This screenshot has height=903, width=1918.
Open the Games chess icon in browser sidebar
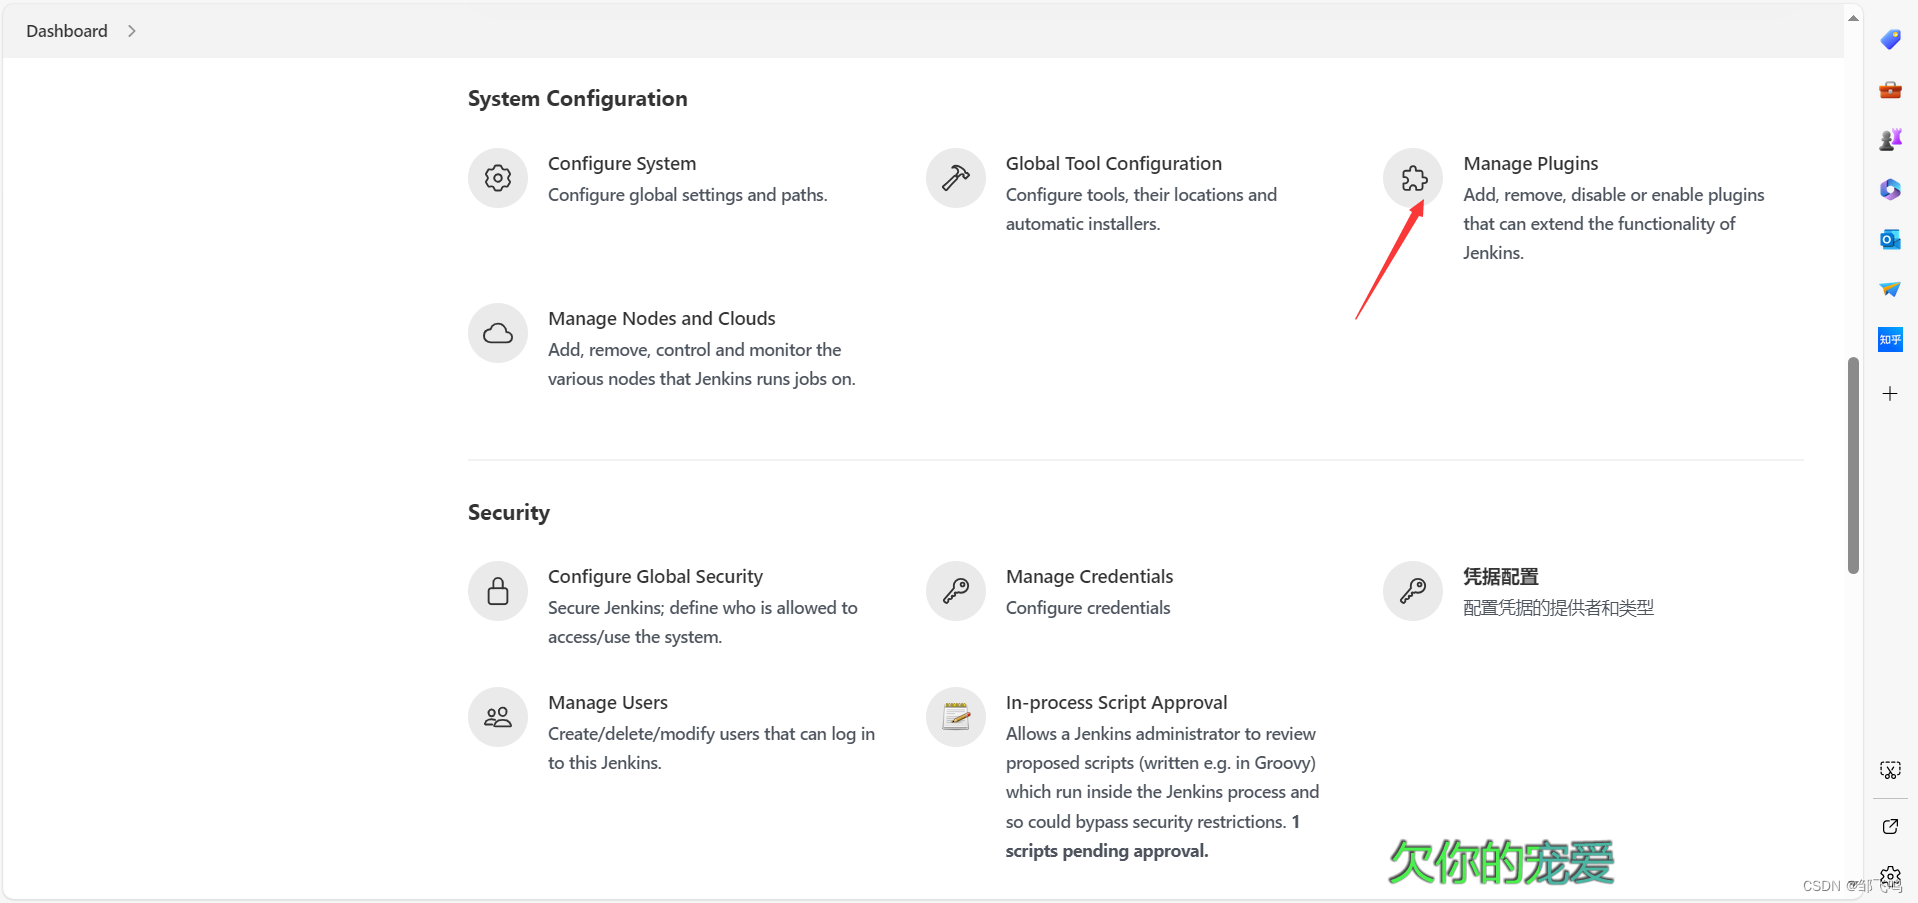1890,140
